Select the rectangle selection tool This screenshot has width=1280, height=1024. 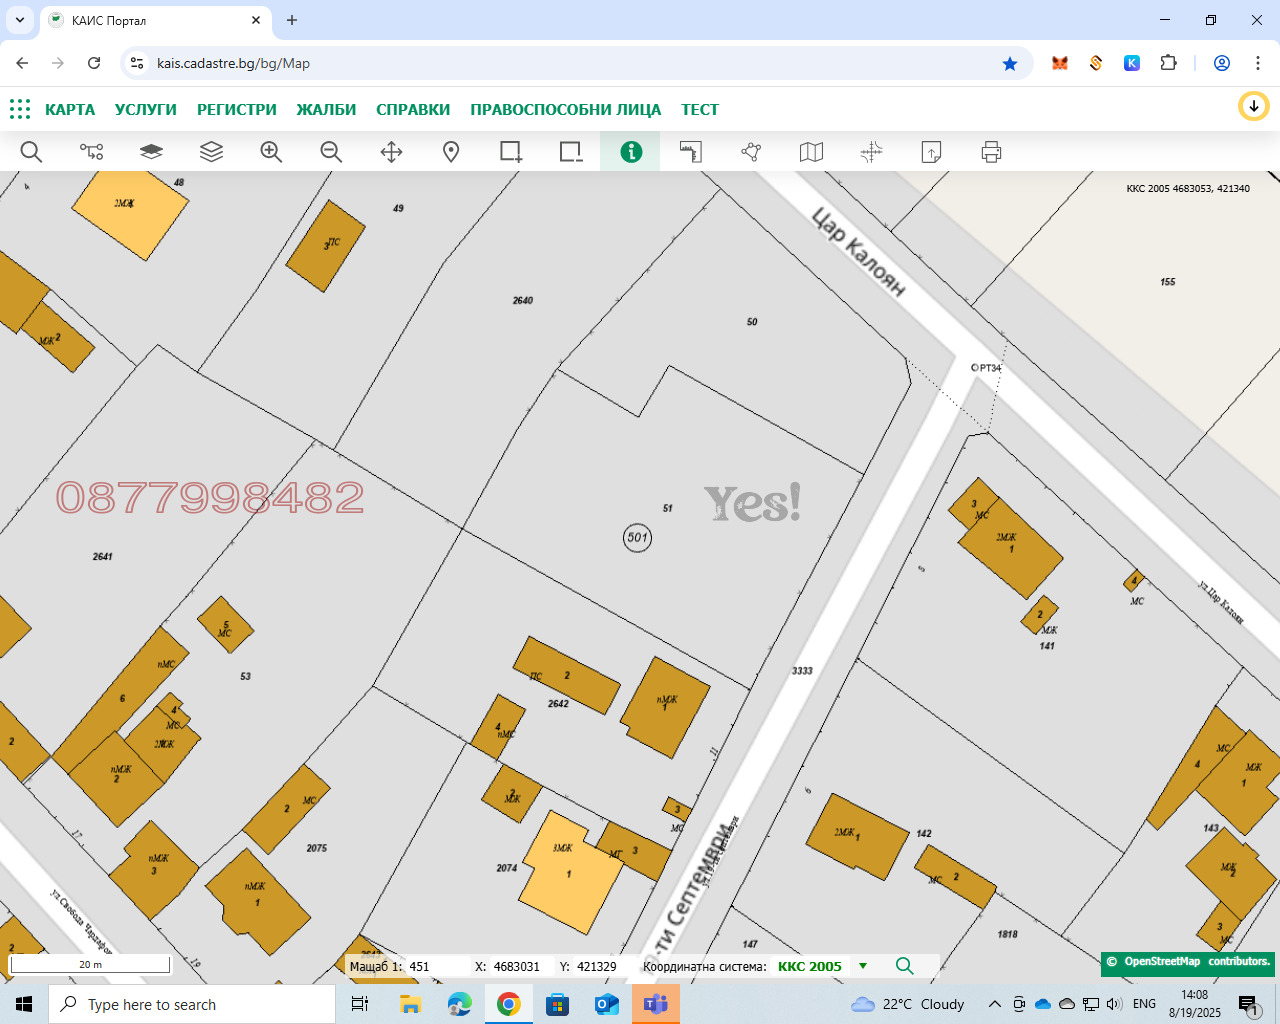pos(510,152)
